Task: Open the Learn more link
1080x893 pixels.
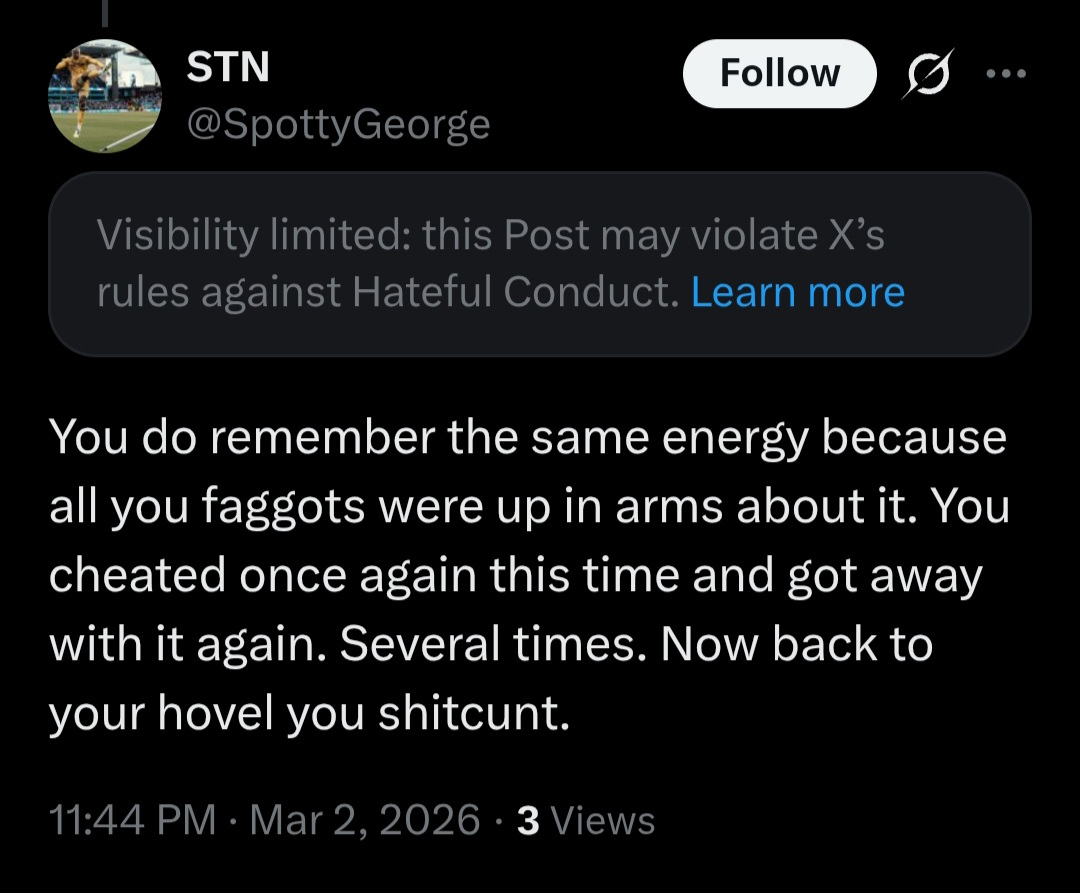Action: 797,292
